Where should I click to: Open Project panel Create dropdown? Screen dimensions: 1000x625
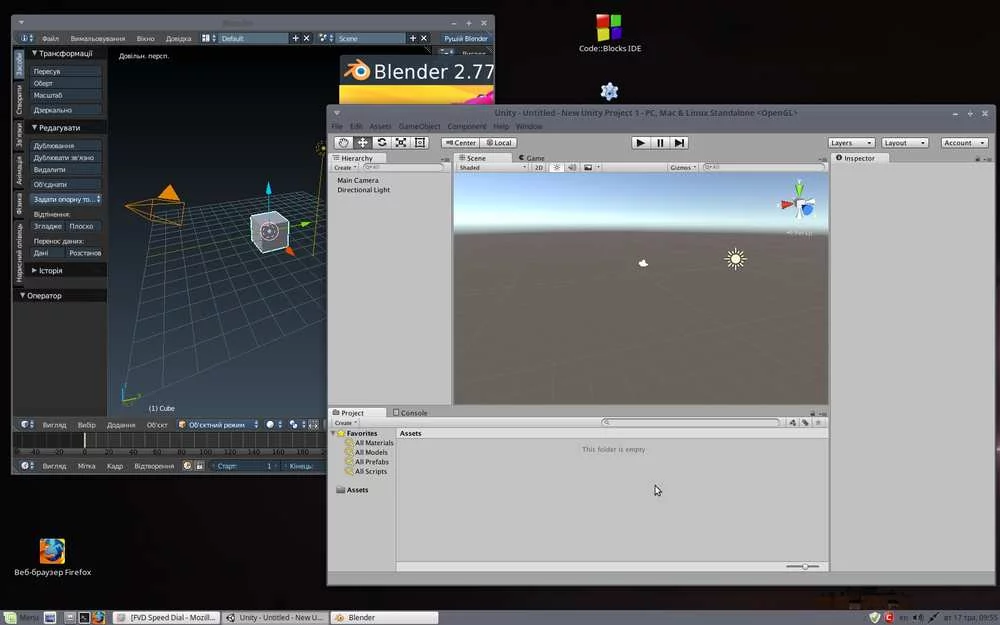pos(346,423)
